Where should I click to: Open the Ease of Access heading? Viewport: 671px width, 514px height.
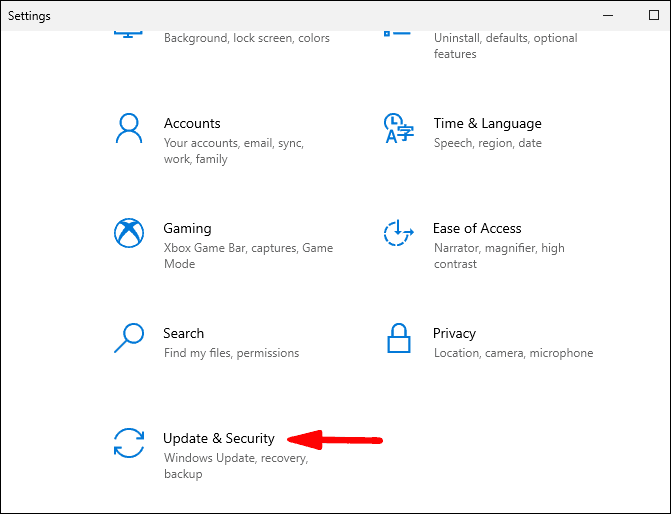[x=477, y=229]
